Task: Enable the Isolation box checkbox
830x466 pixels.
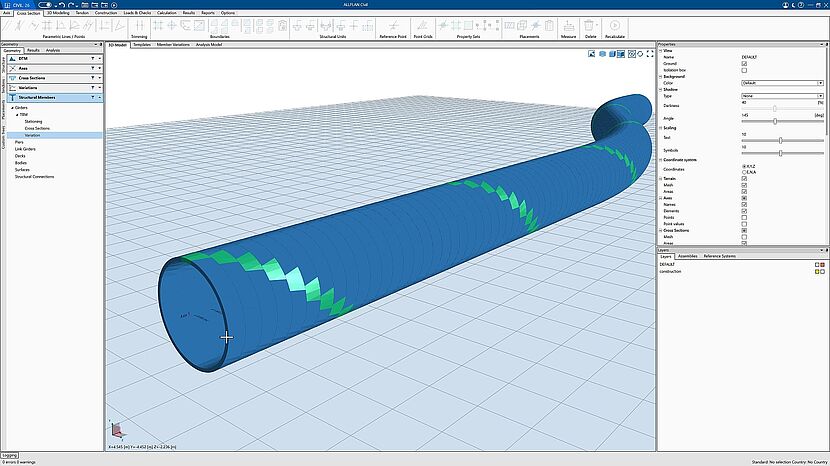Action: coord(743,70)
